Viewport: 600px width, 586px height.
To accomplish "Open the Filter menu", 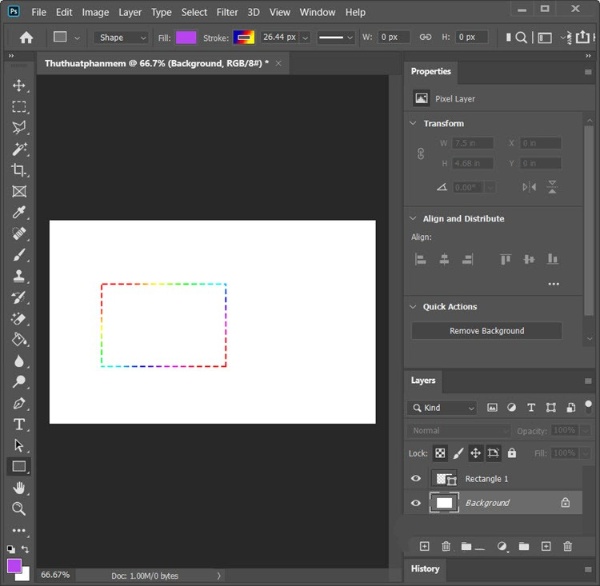I will tap(227, 12).
